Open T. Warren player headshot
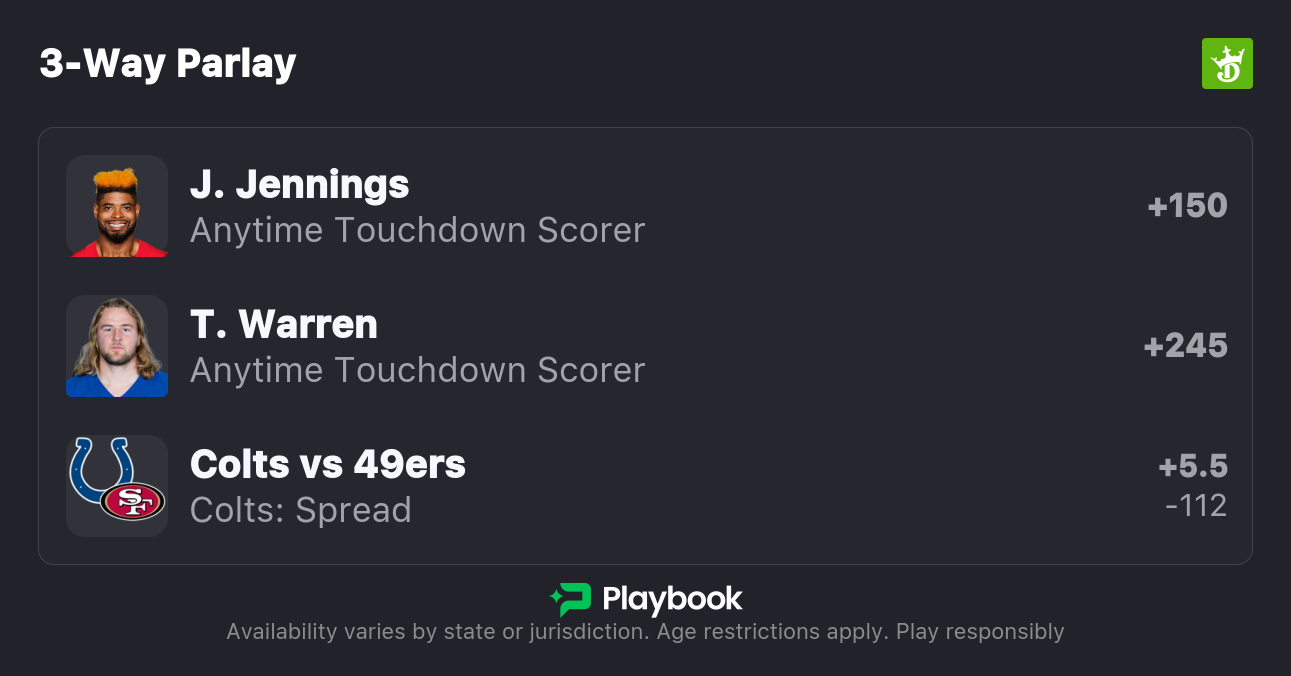Screen dimensions: 1291x676 click(x=117, y=346)
